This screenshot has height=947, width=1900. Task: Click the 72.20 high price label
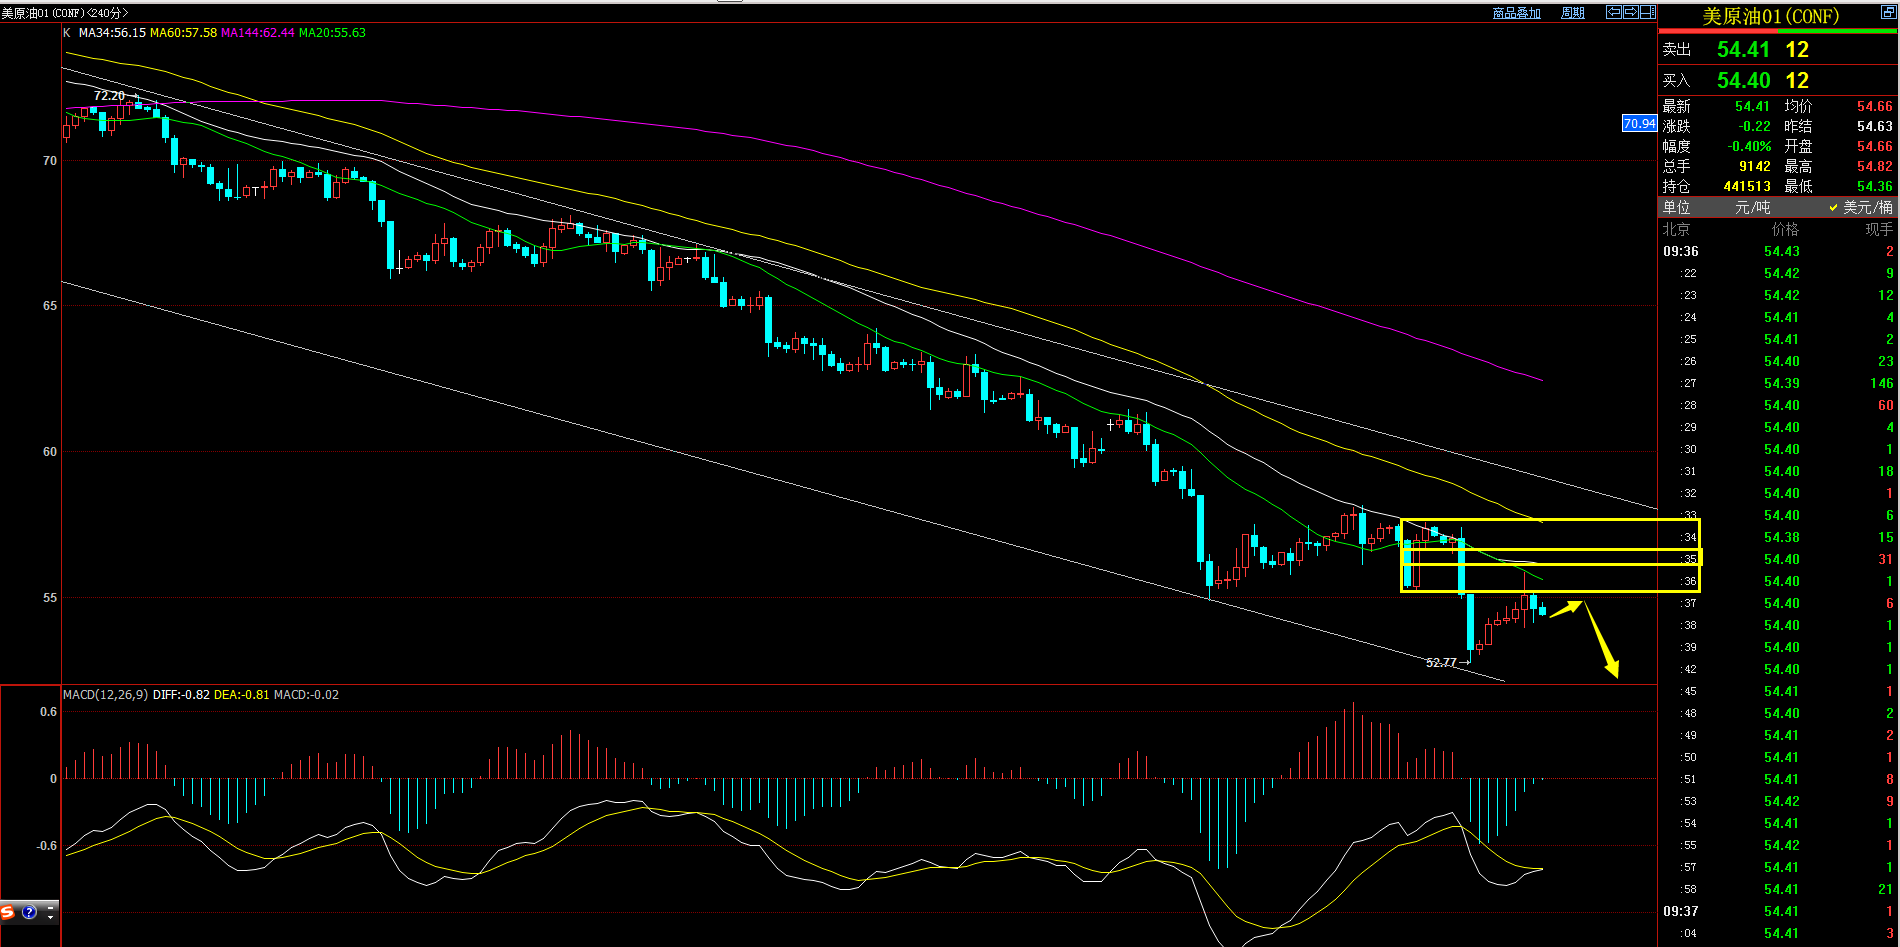coord(109,96)
